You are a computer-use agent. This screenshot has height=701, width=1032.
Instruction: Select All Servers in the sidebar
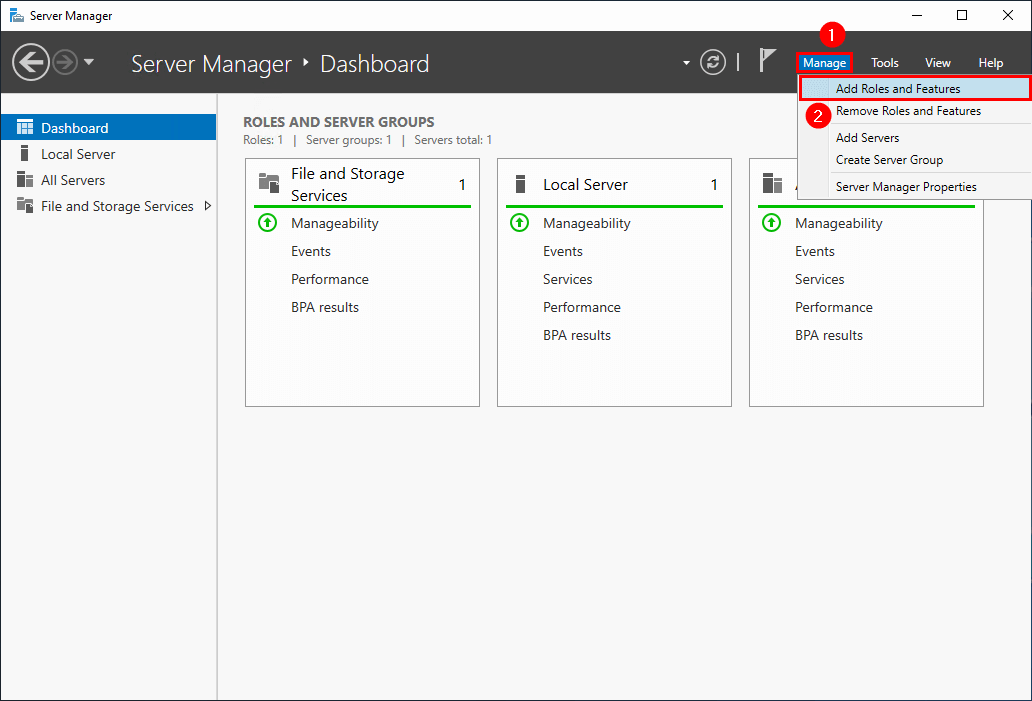click(109, 180)
